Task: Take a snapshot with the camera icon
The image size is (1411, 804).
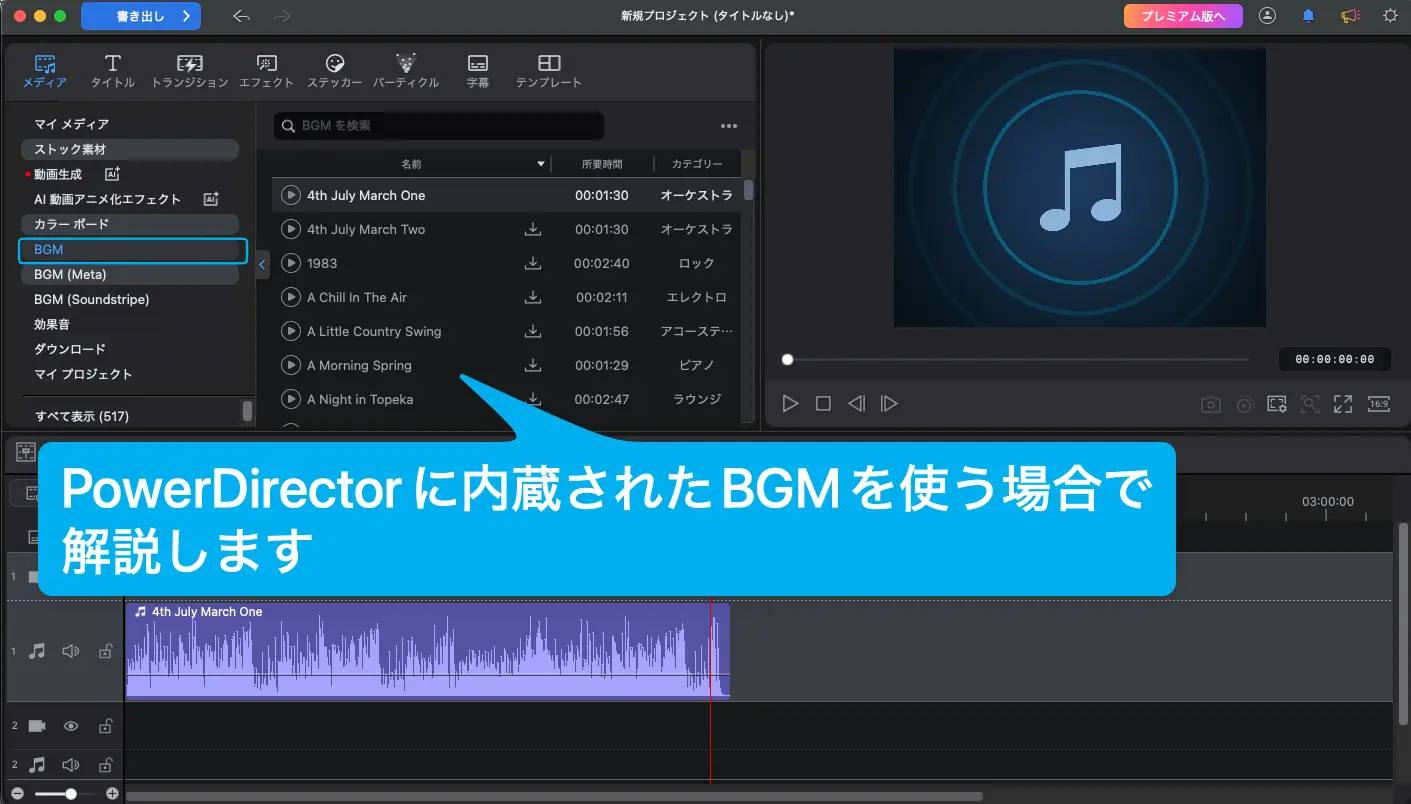Action: point(1211,404)
